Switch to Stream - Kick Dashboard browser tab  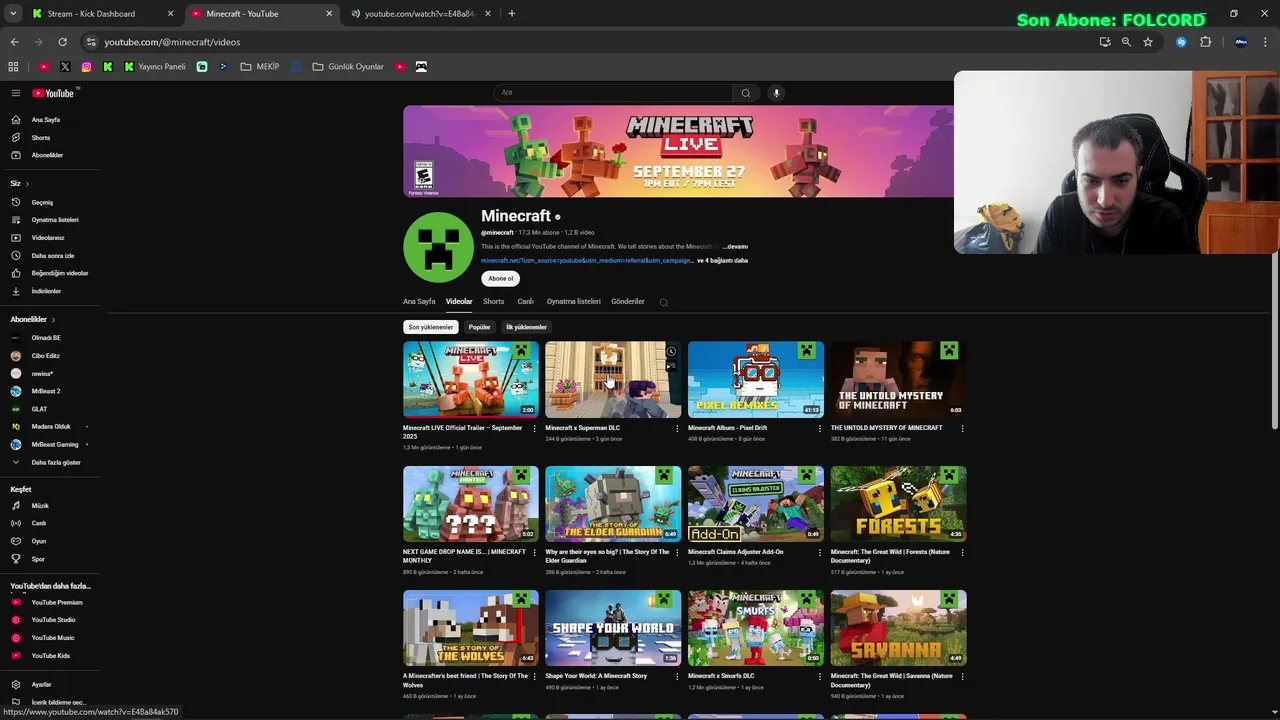click(x=102, y=14)
